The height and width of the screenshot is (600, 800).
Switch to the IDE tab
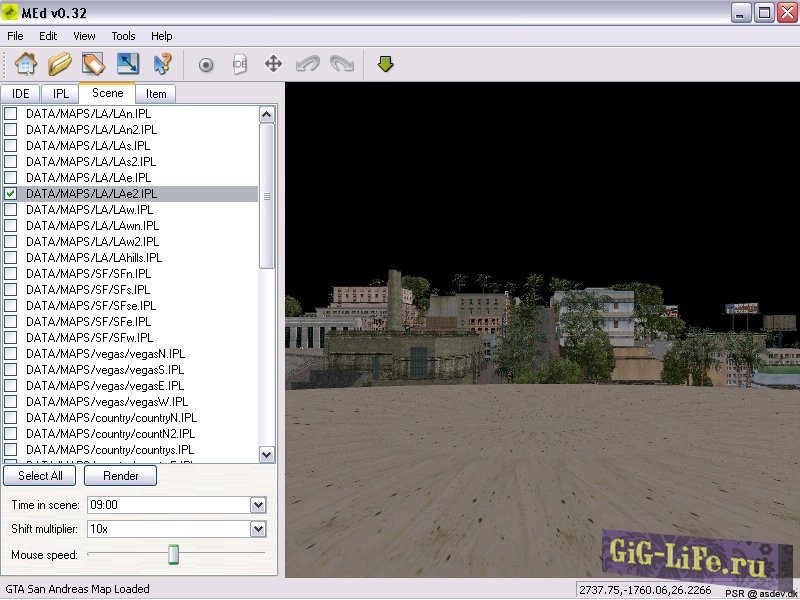click(20, 93)
